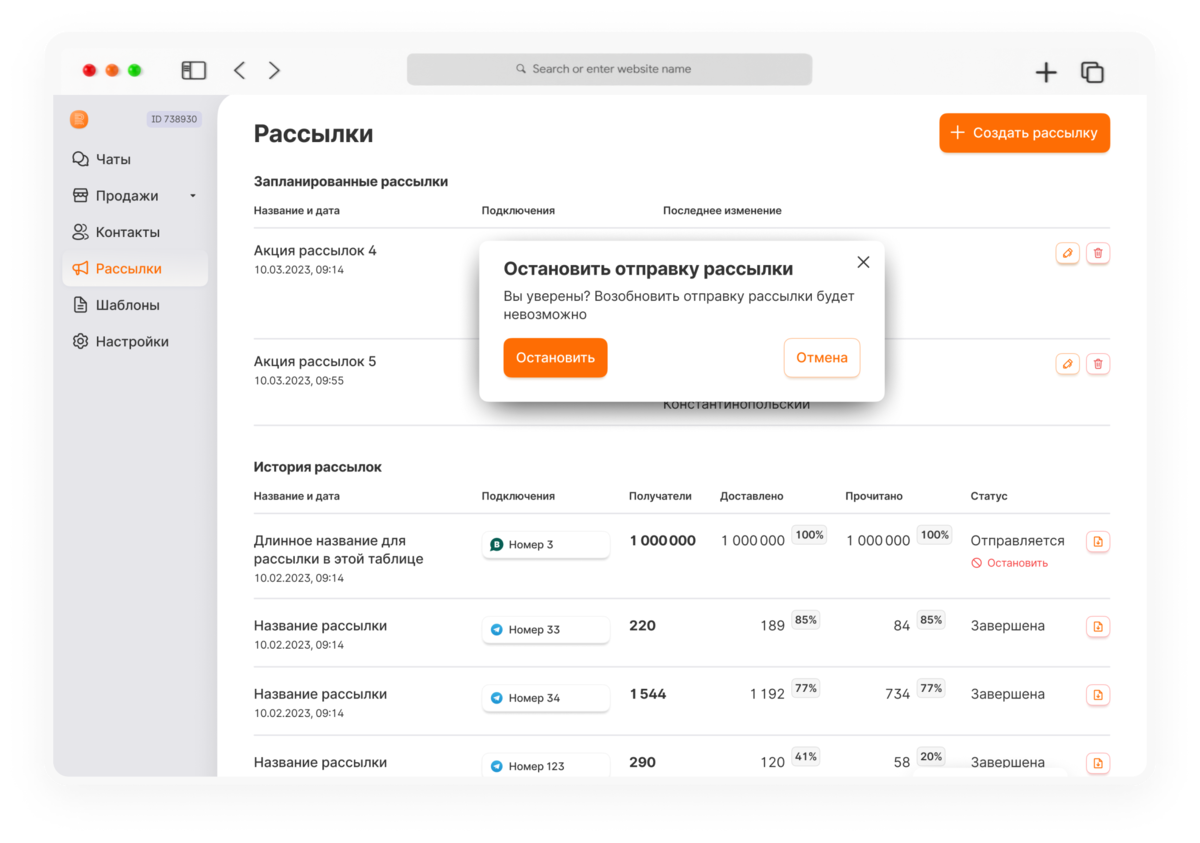Click Длинное название для рассылки row title
Image resolution: width=1200 pixels, height=843 pixels.
pos(339,549)
